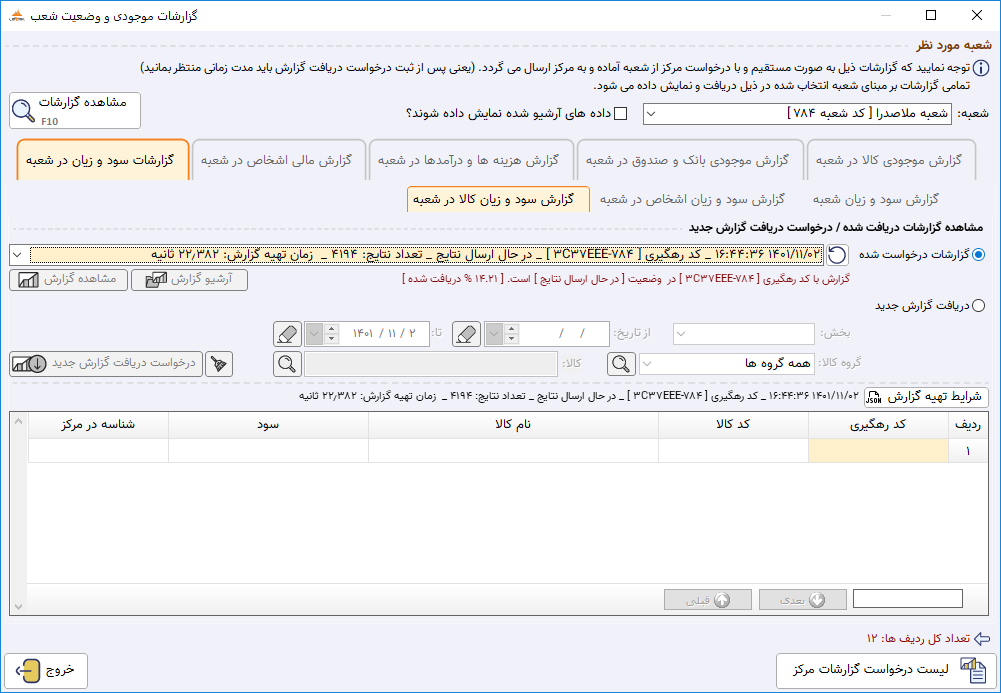Switch to 'گزارش مالی اشخاص در شعبه' tab

pyautogui.click(x=278, y=160)
